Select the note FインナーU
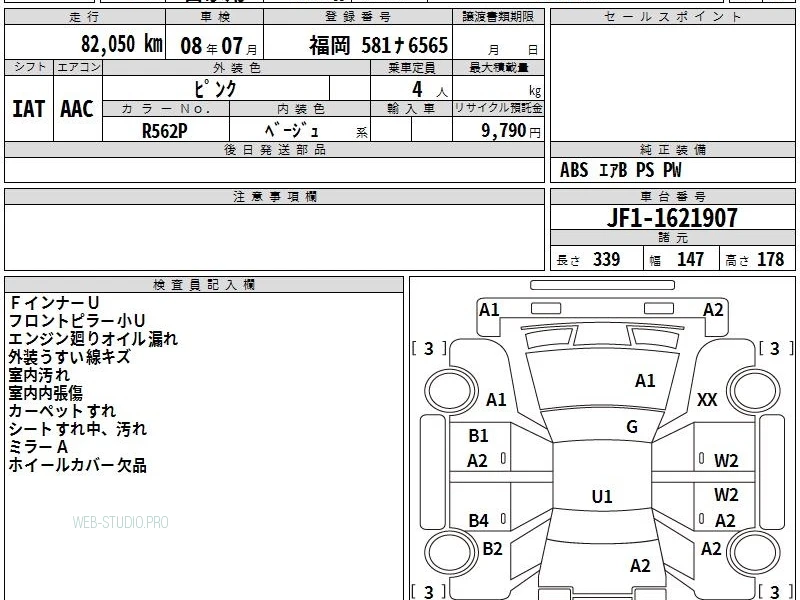 tap(54, 303)
